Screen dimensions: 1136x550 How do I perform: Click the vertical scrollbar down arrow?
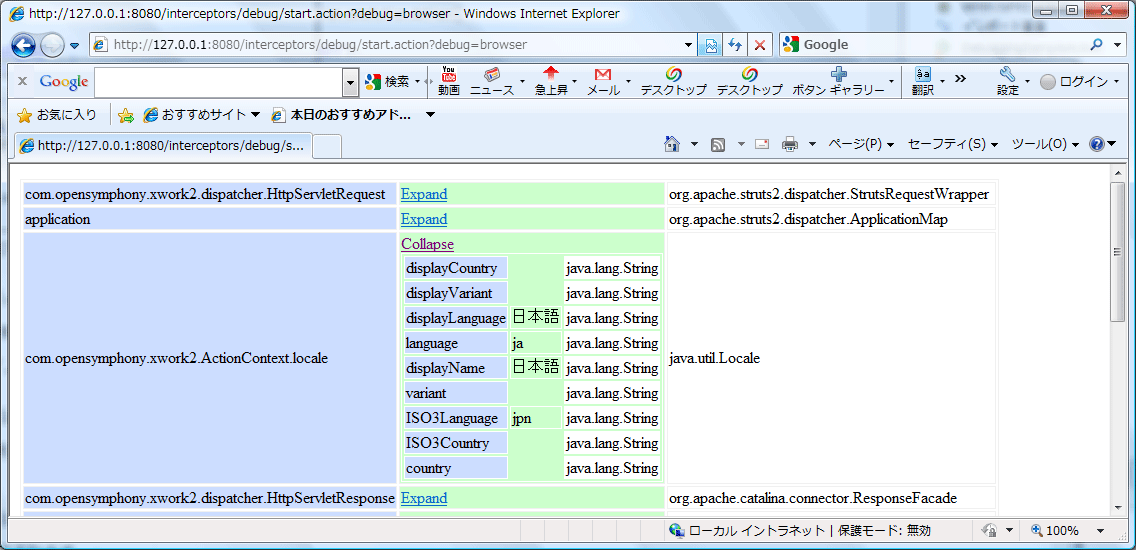[x=1118, y=509]
